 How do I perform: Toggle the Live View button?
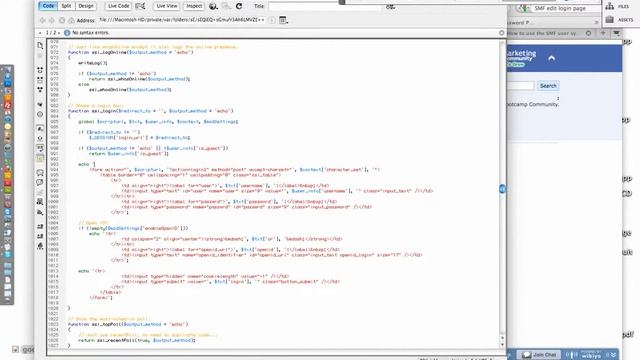(167, 6)
